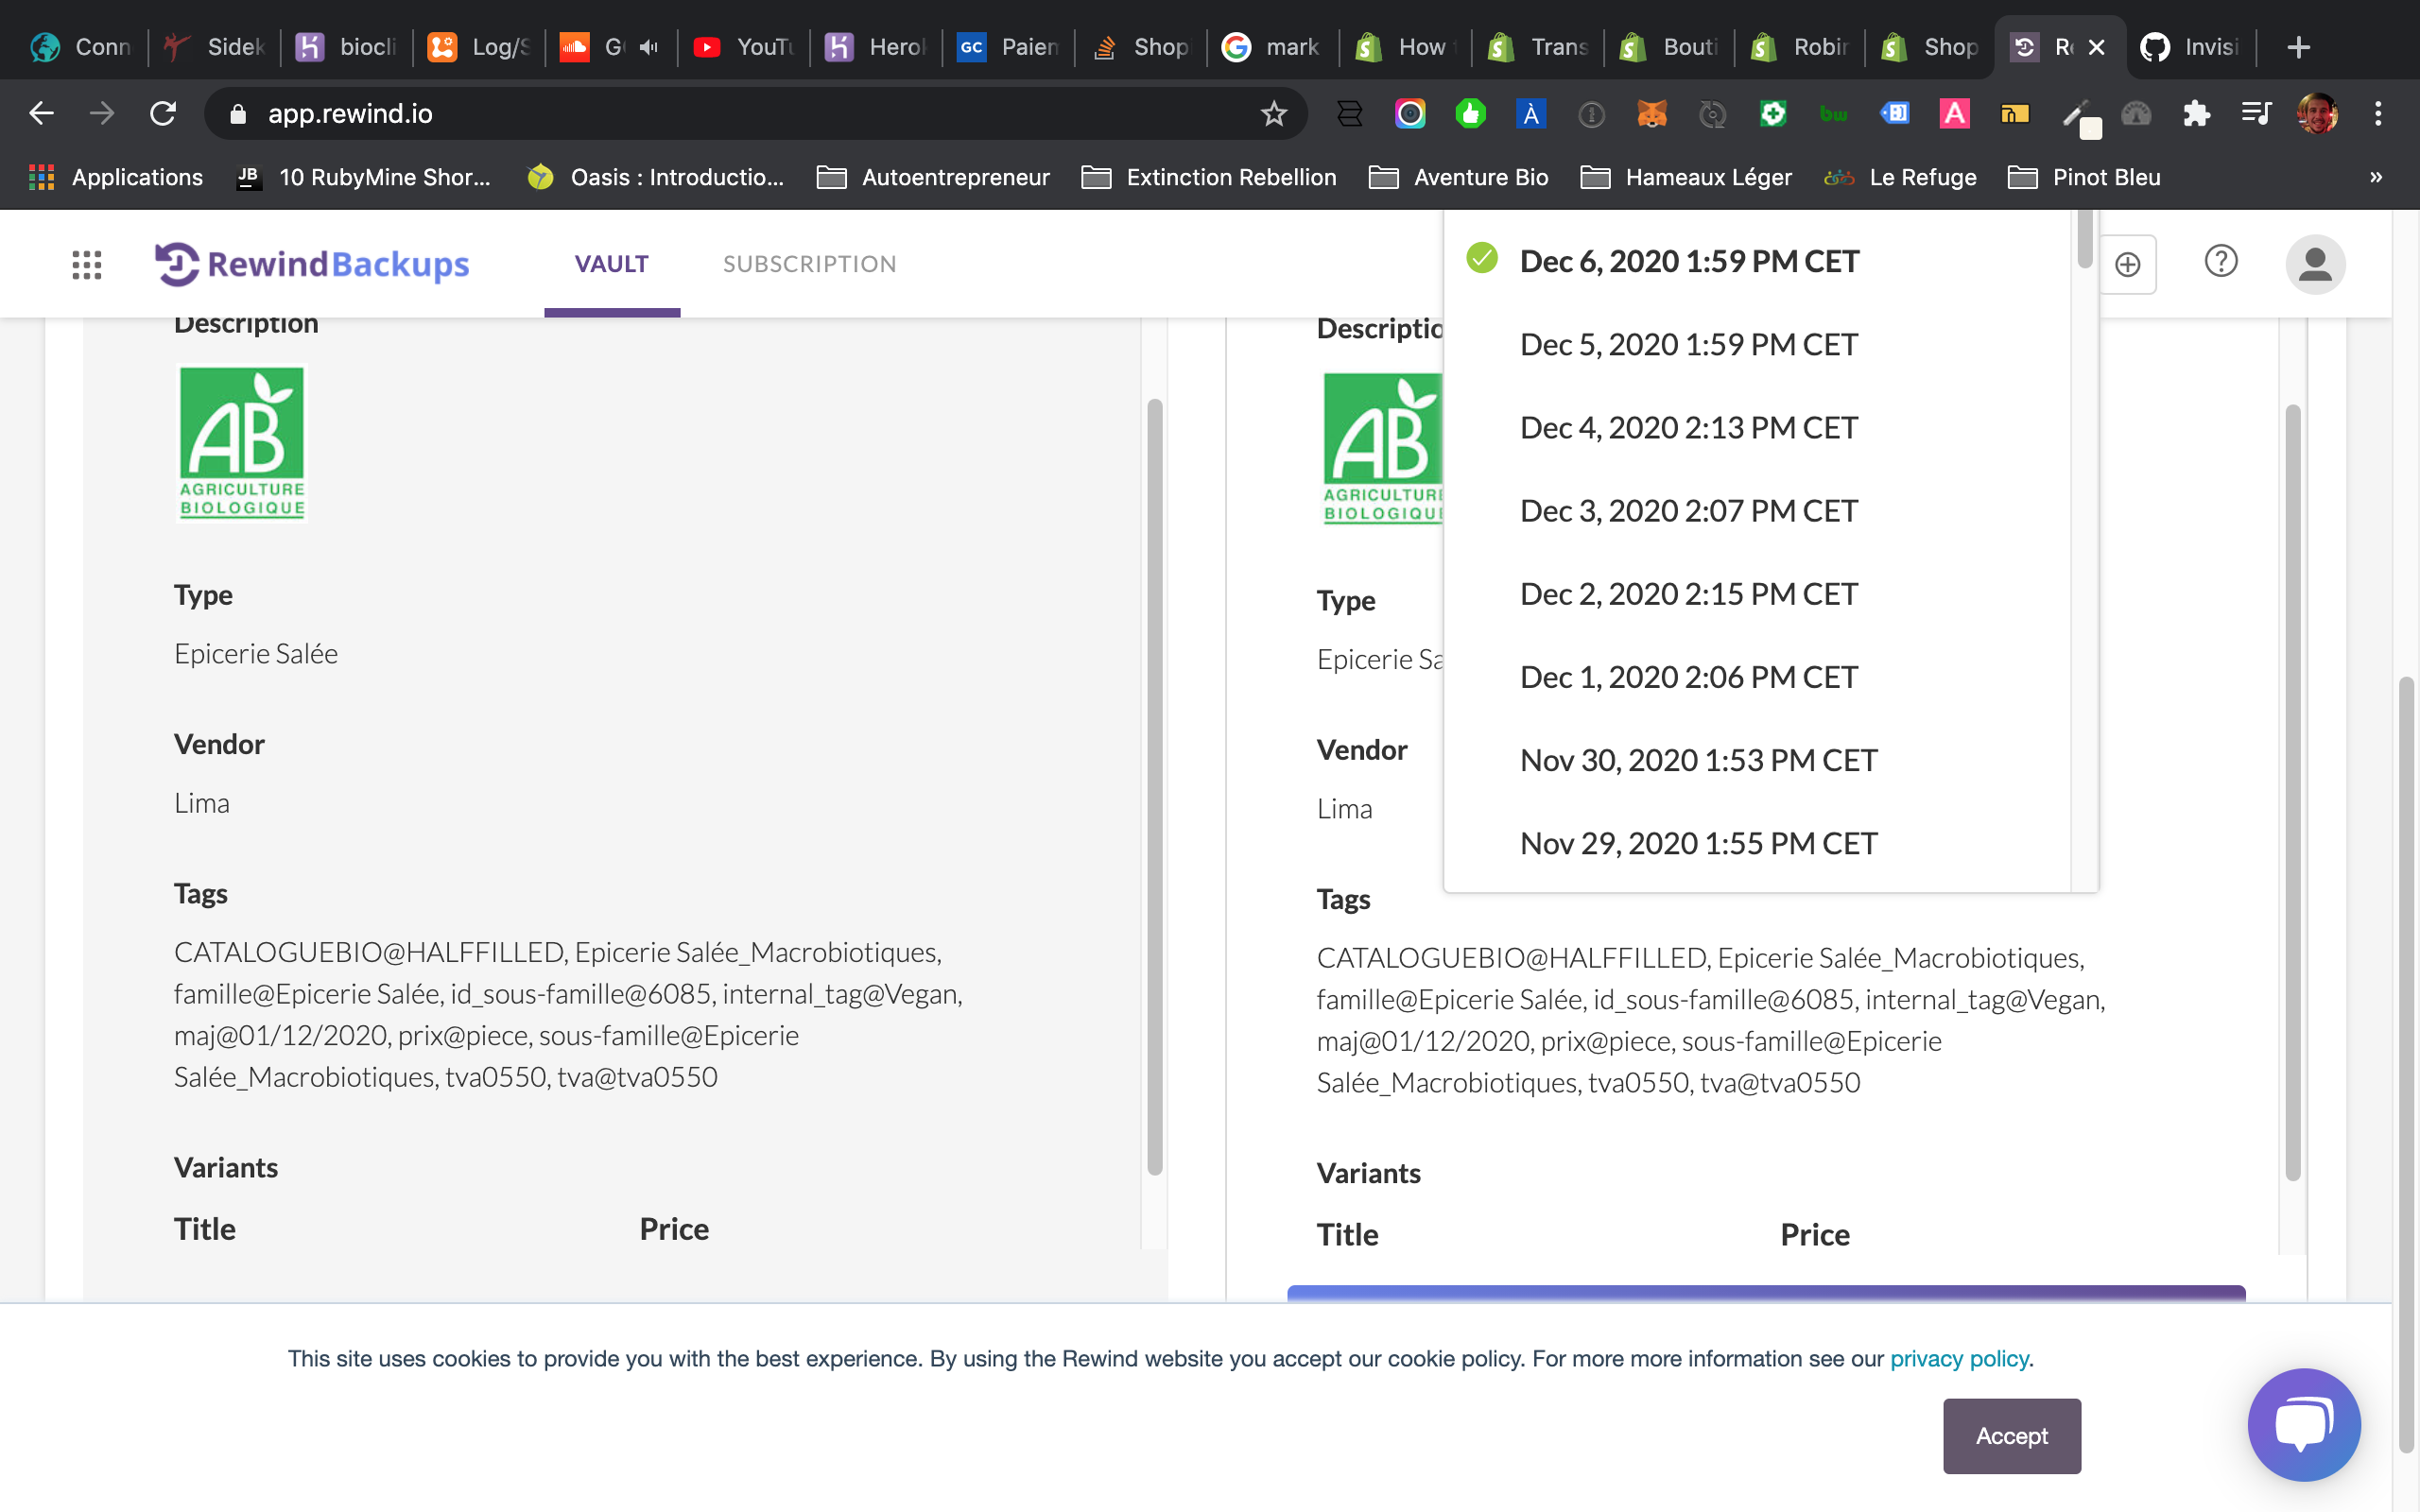
Task: Accept the cookie policy
Action: (2010, 1435)
